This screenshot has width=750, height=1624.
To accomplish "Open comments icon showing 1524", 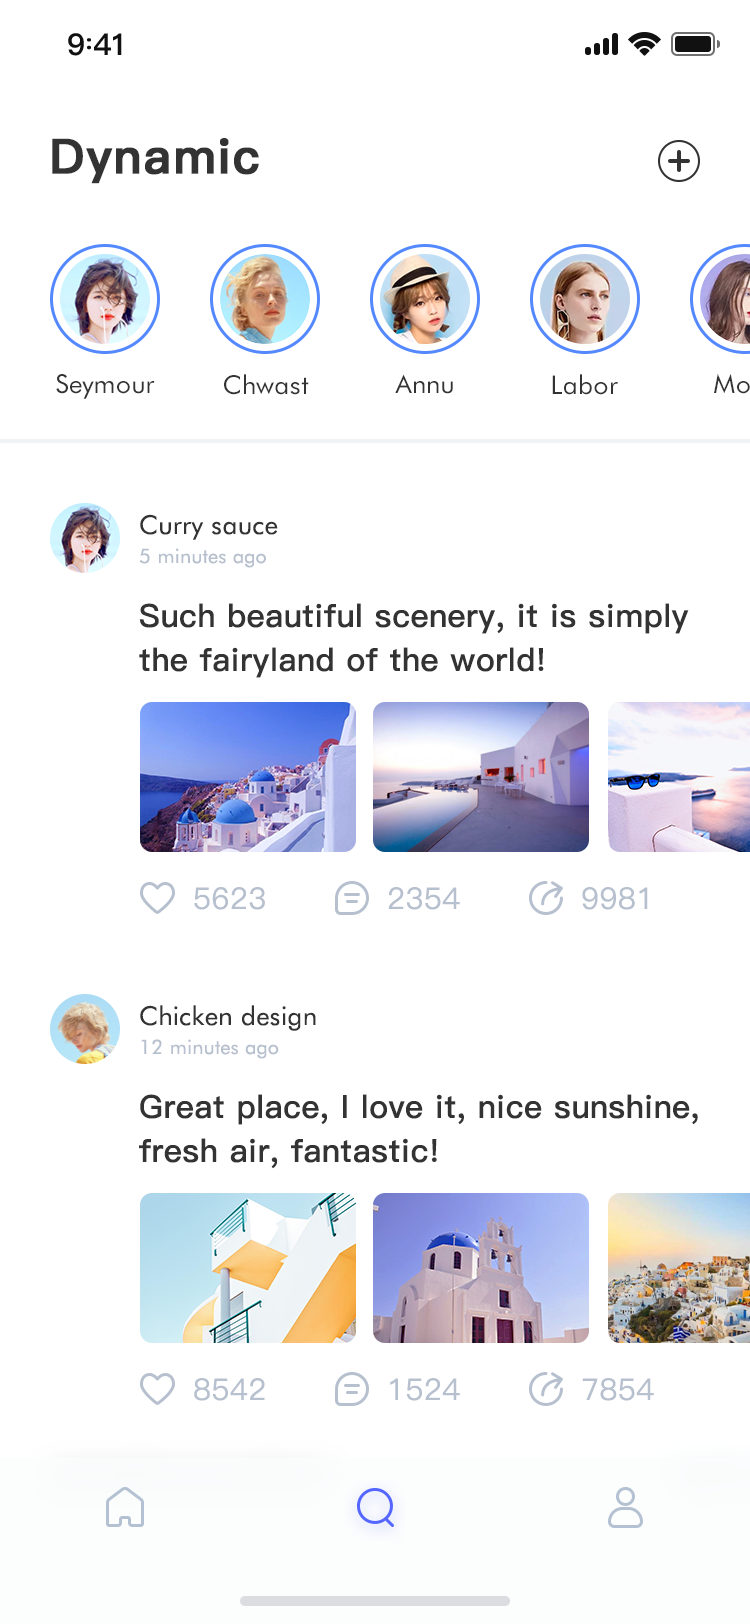I will (351, 1390).
